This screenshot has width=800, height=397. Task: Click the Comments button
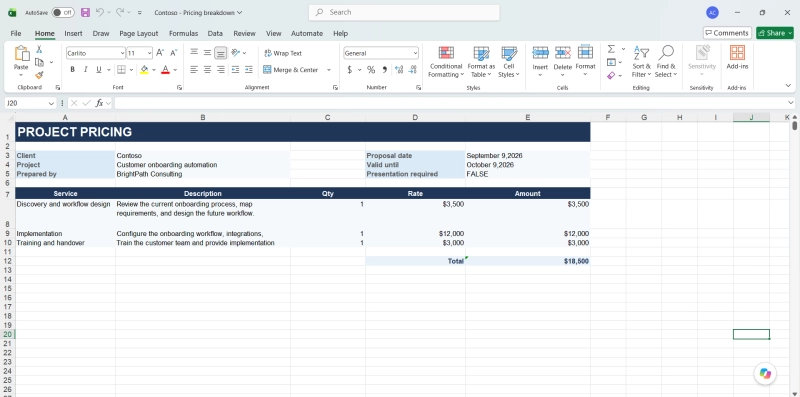[x=727, y=33]
